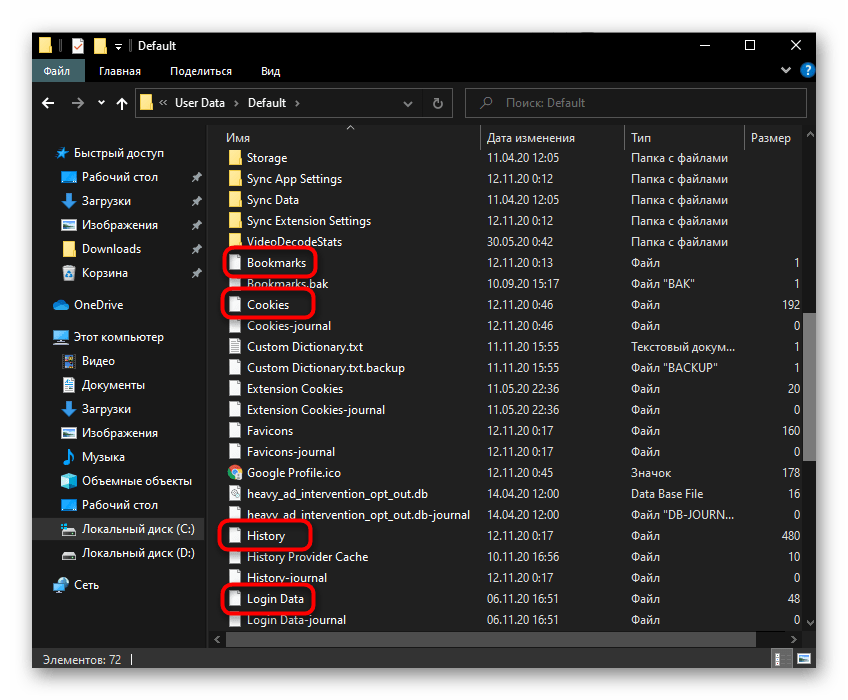The width and height of the screenshot is (848, 700).
Task: Switch to large icons view in status bar
Action: point(804,659)
